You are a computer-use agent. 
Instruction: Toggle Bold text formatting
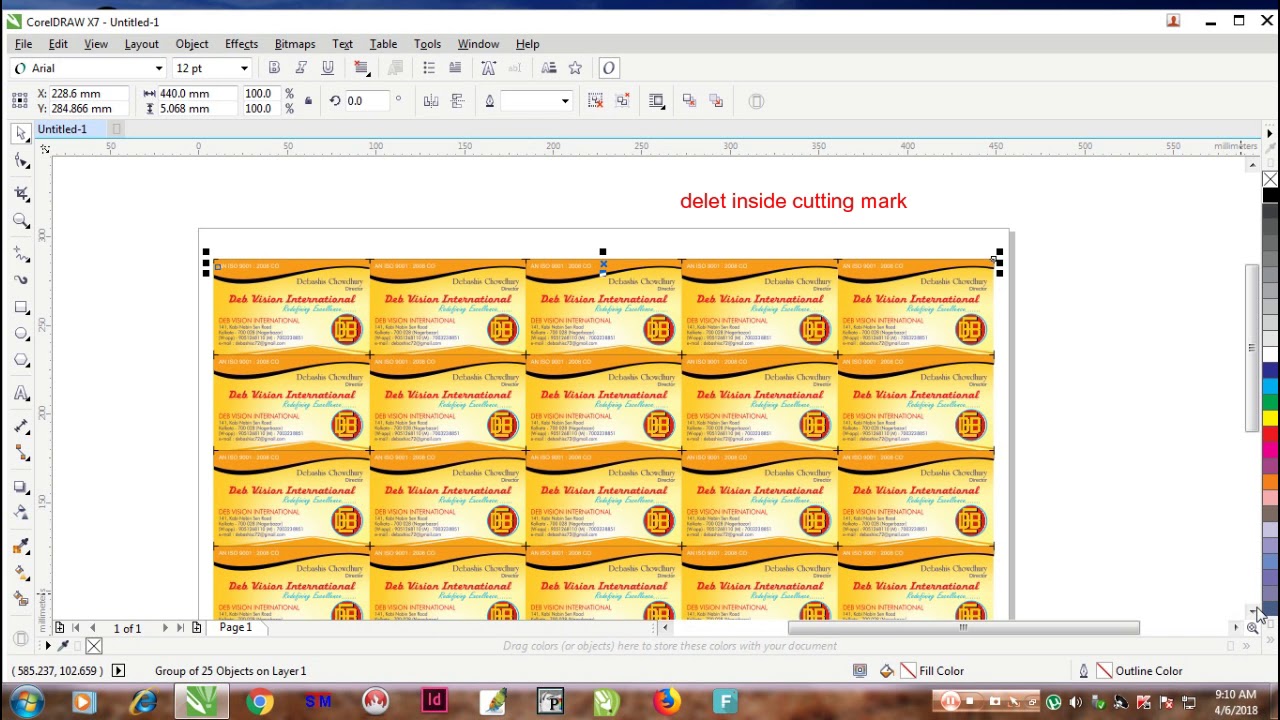(274, 68)
